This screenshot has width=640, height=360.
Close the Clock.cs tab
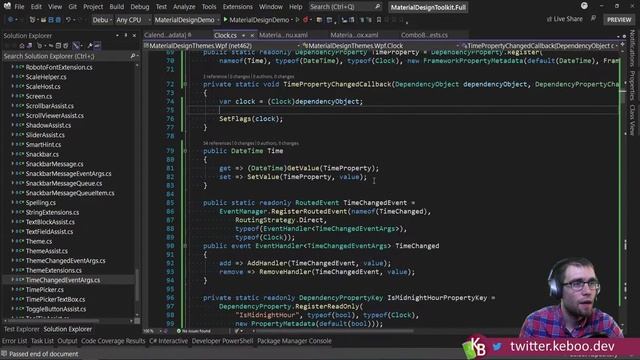[x=252, y=36]
